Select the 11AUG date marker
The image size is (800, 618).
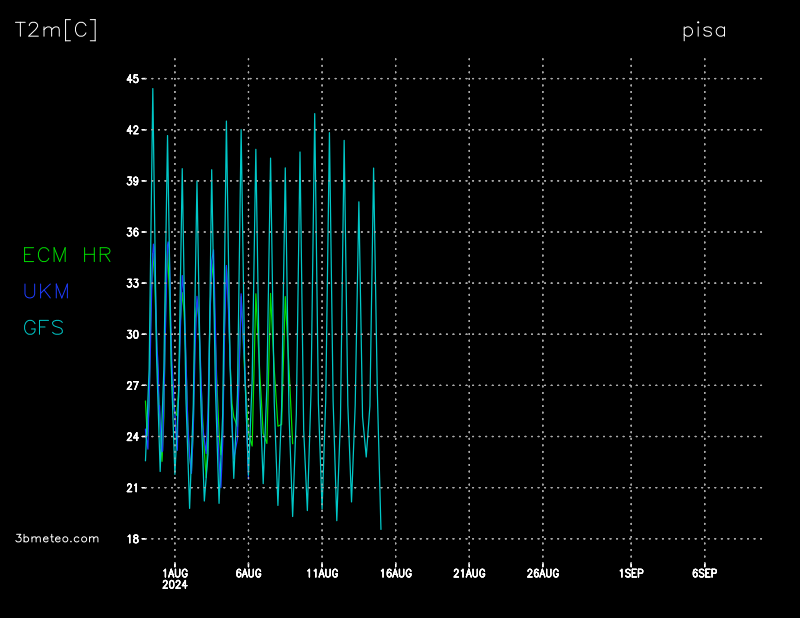coord(322,573)
